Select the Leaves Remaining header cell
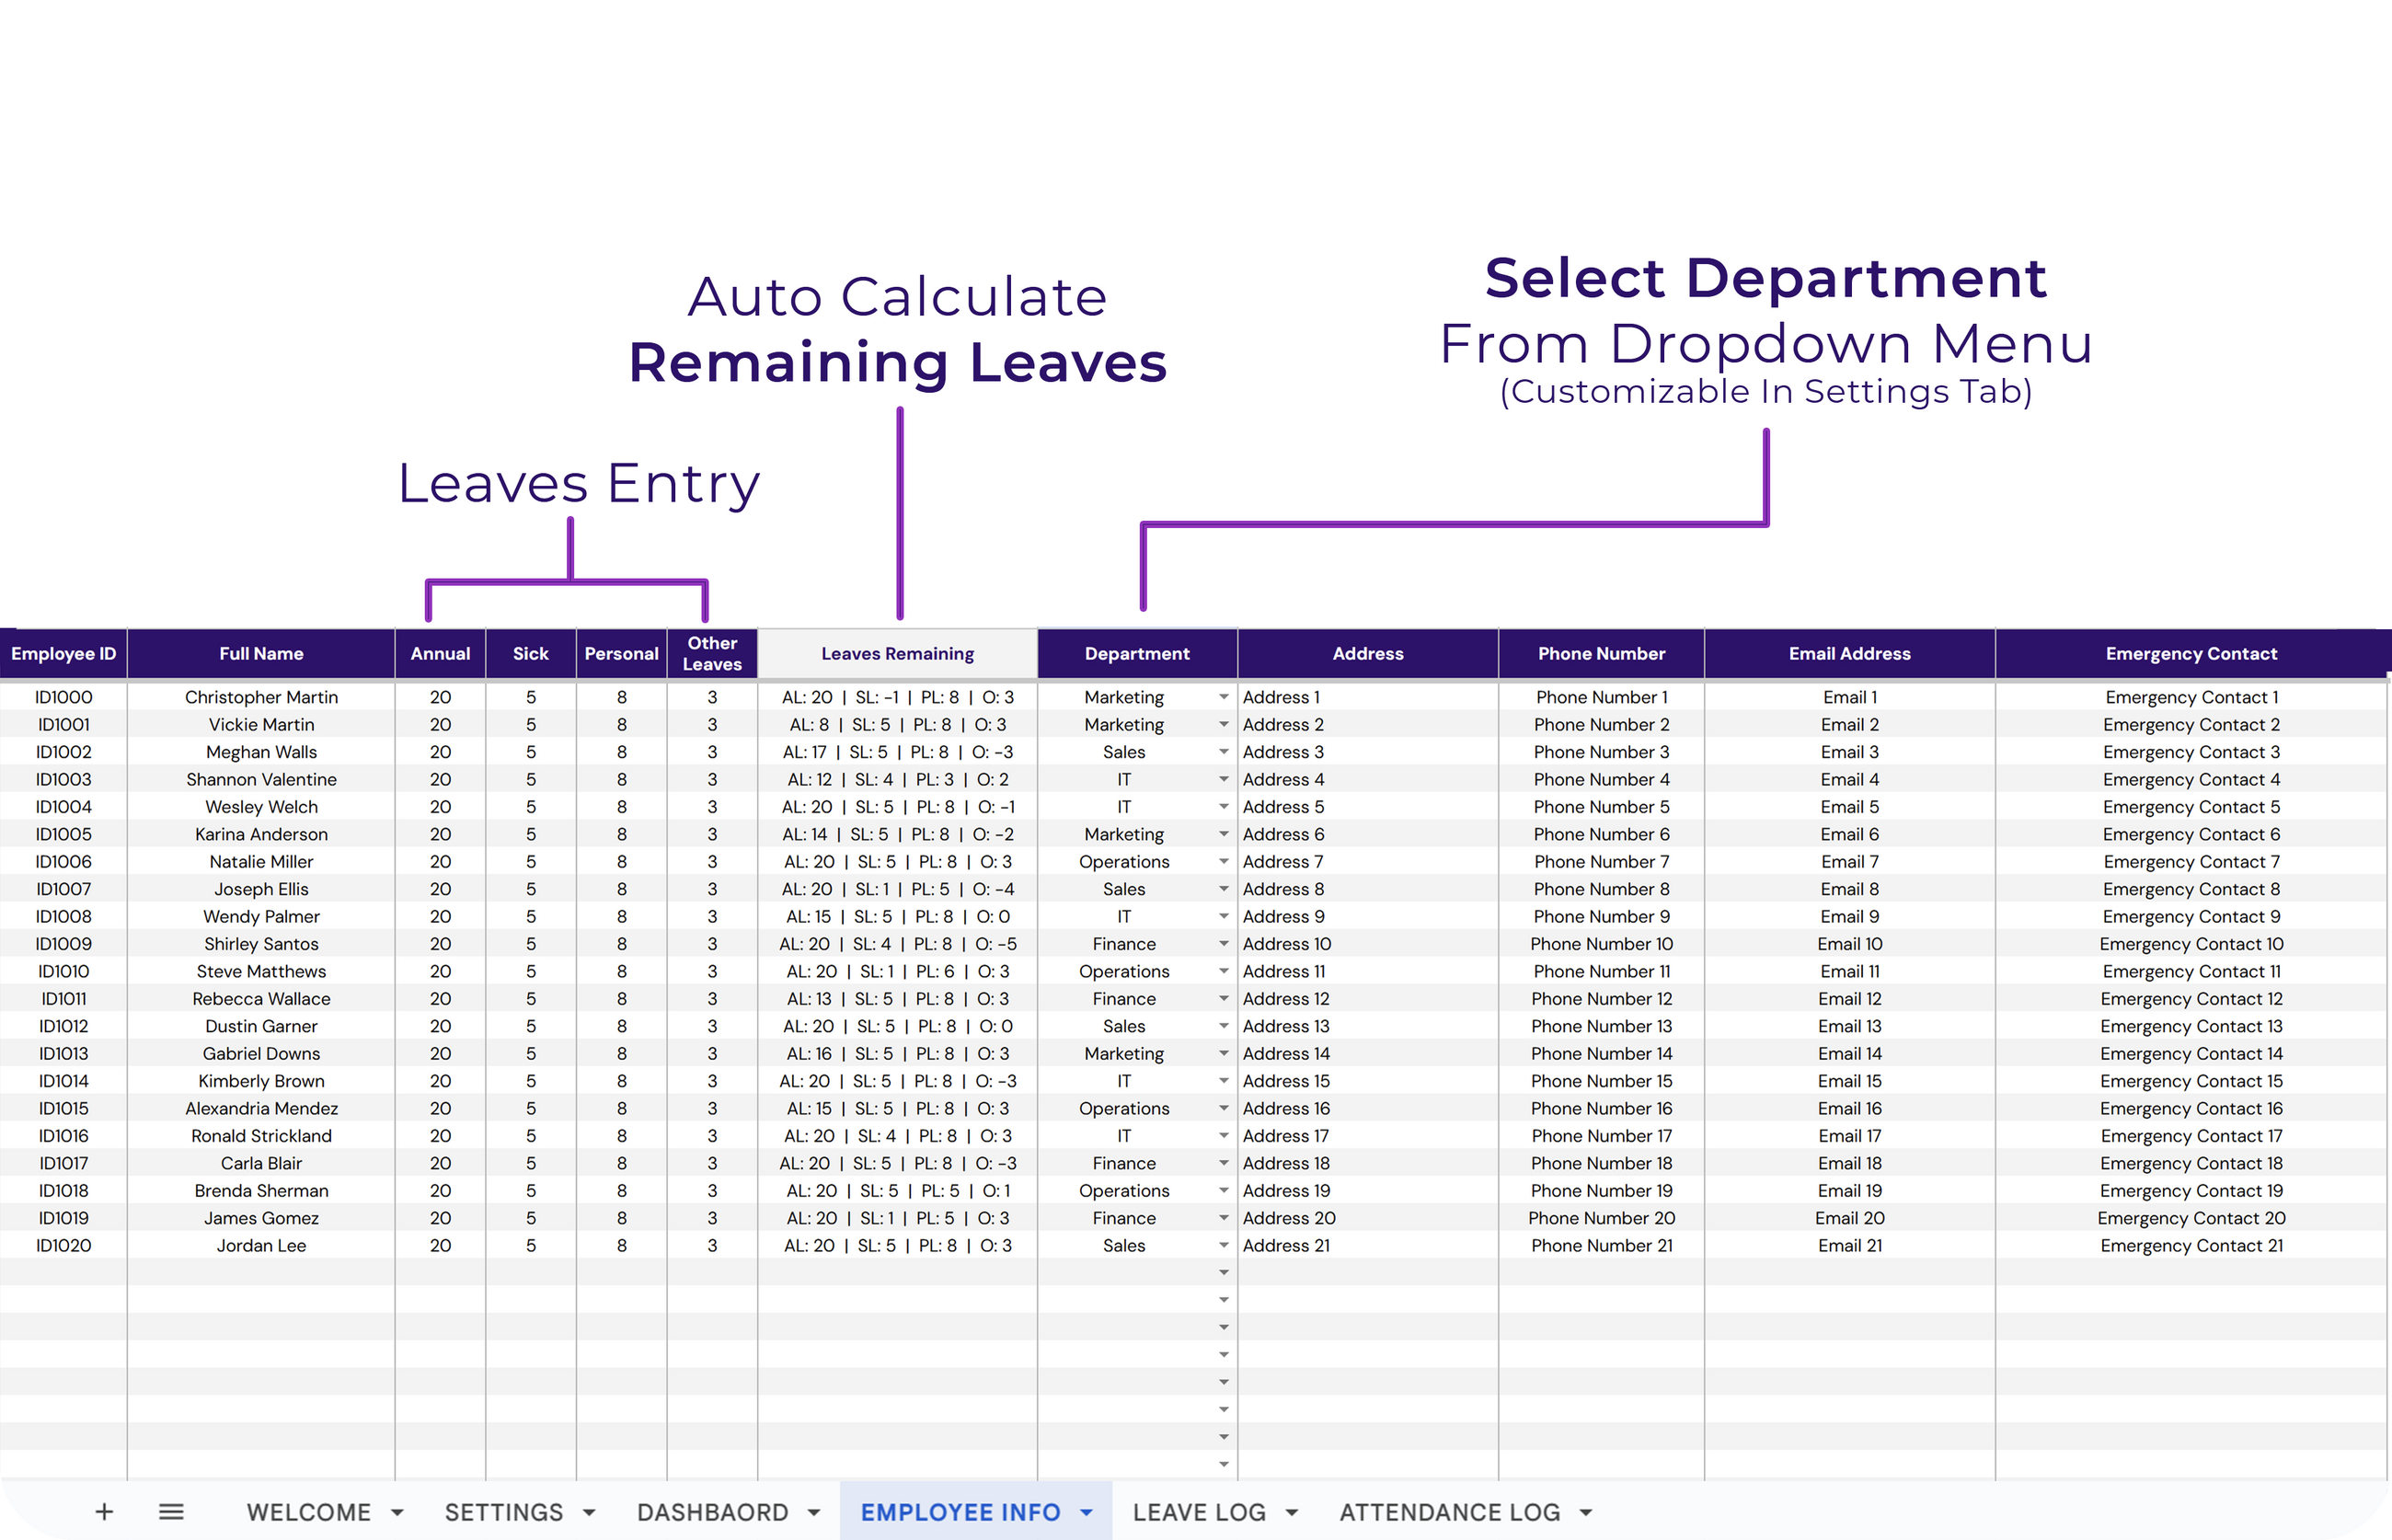2392x1540 pixels. click(x=897, y=654)
